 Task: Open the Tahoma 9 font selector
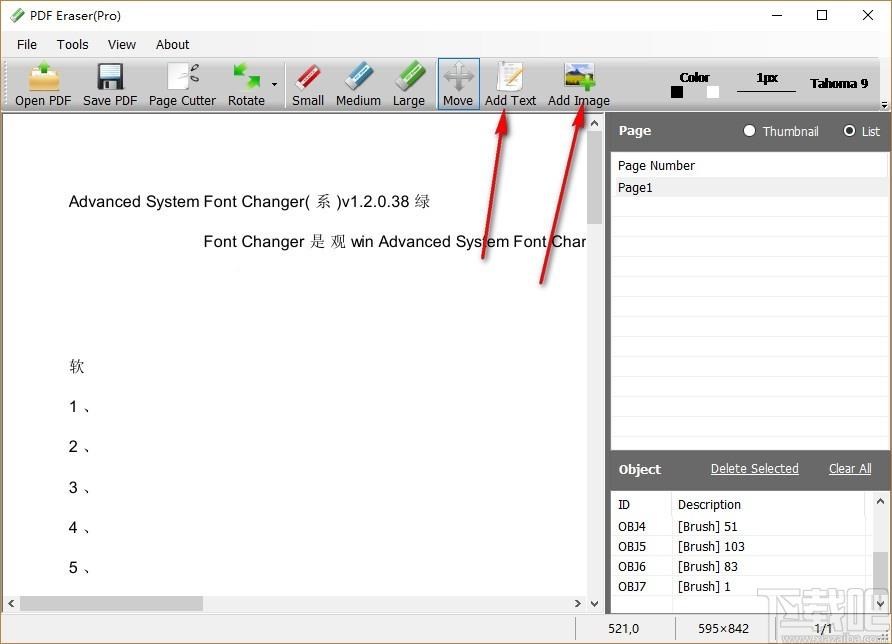(x=839, y=84)
